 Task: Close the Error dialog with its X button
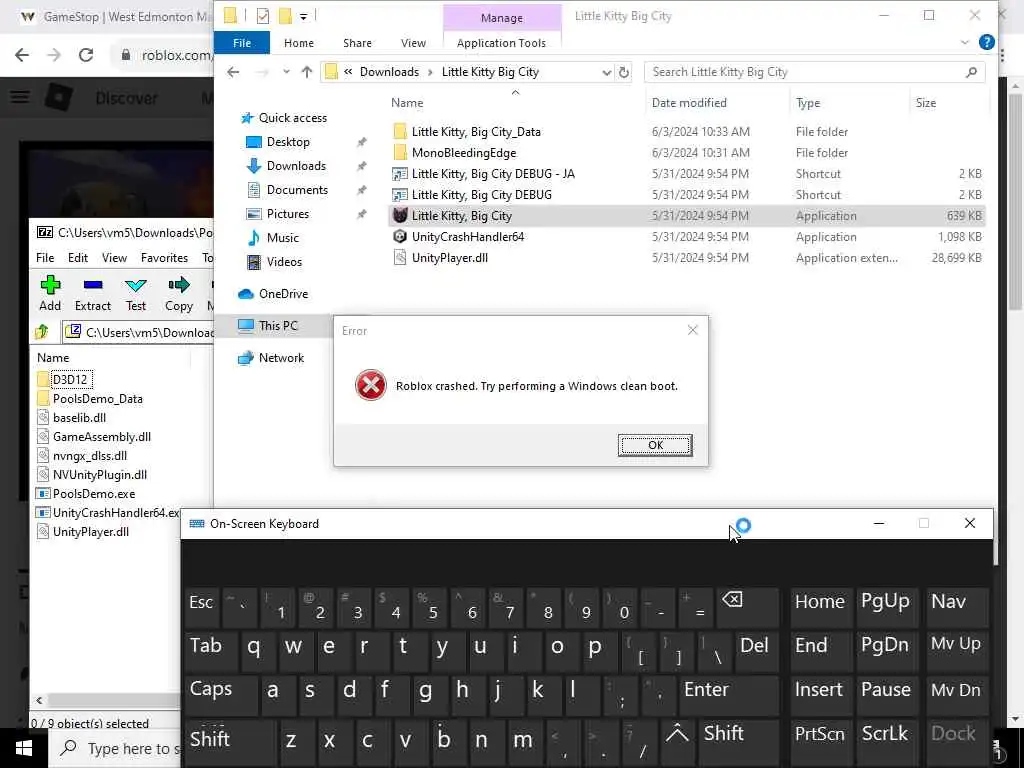tap(693, 330)
